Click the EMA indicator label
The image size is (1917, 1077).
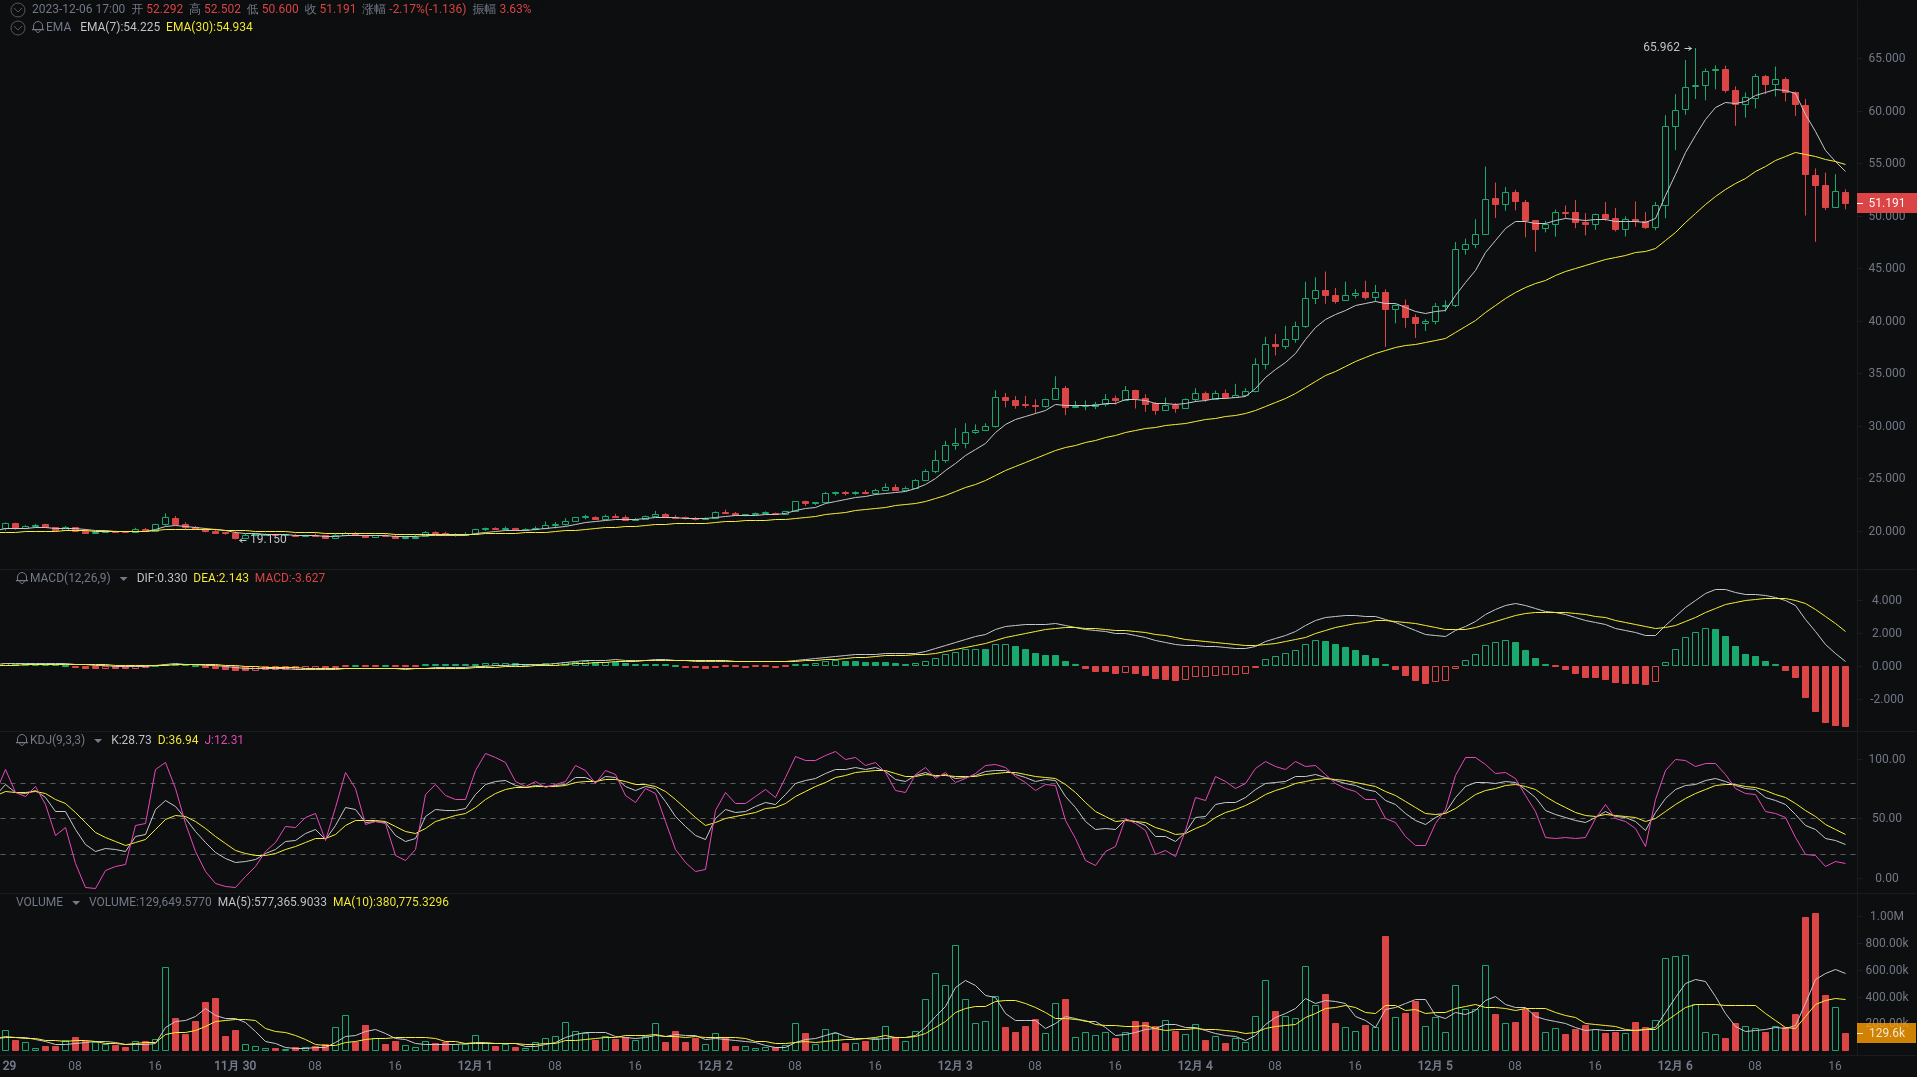tap(58, 27)
